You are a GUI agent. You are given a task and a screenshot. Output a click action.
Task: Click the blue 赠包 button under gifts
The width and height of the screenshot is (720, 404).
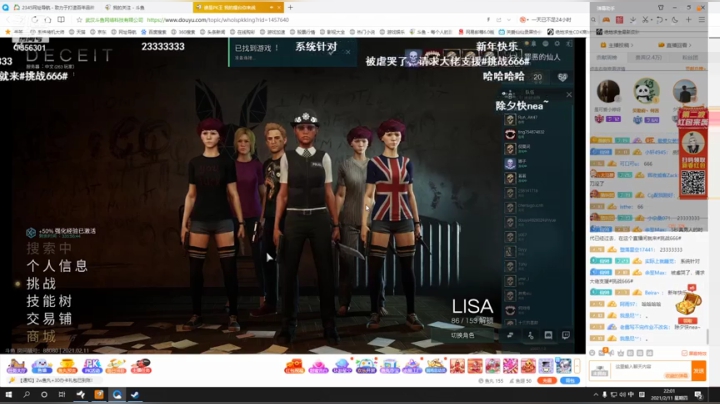pyautogui.click(x=569, y=381)
